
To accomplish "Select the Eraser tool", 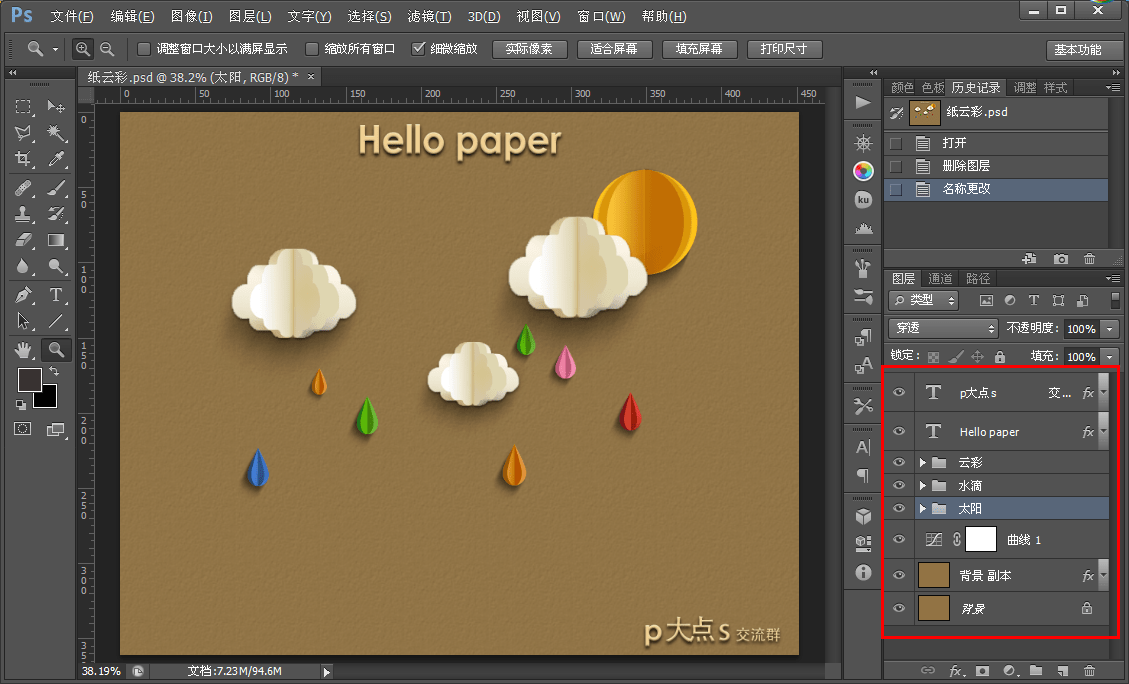I will [23, 240].
